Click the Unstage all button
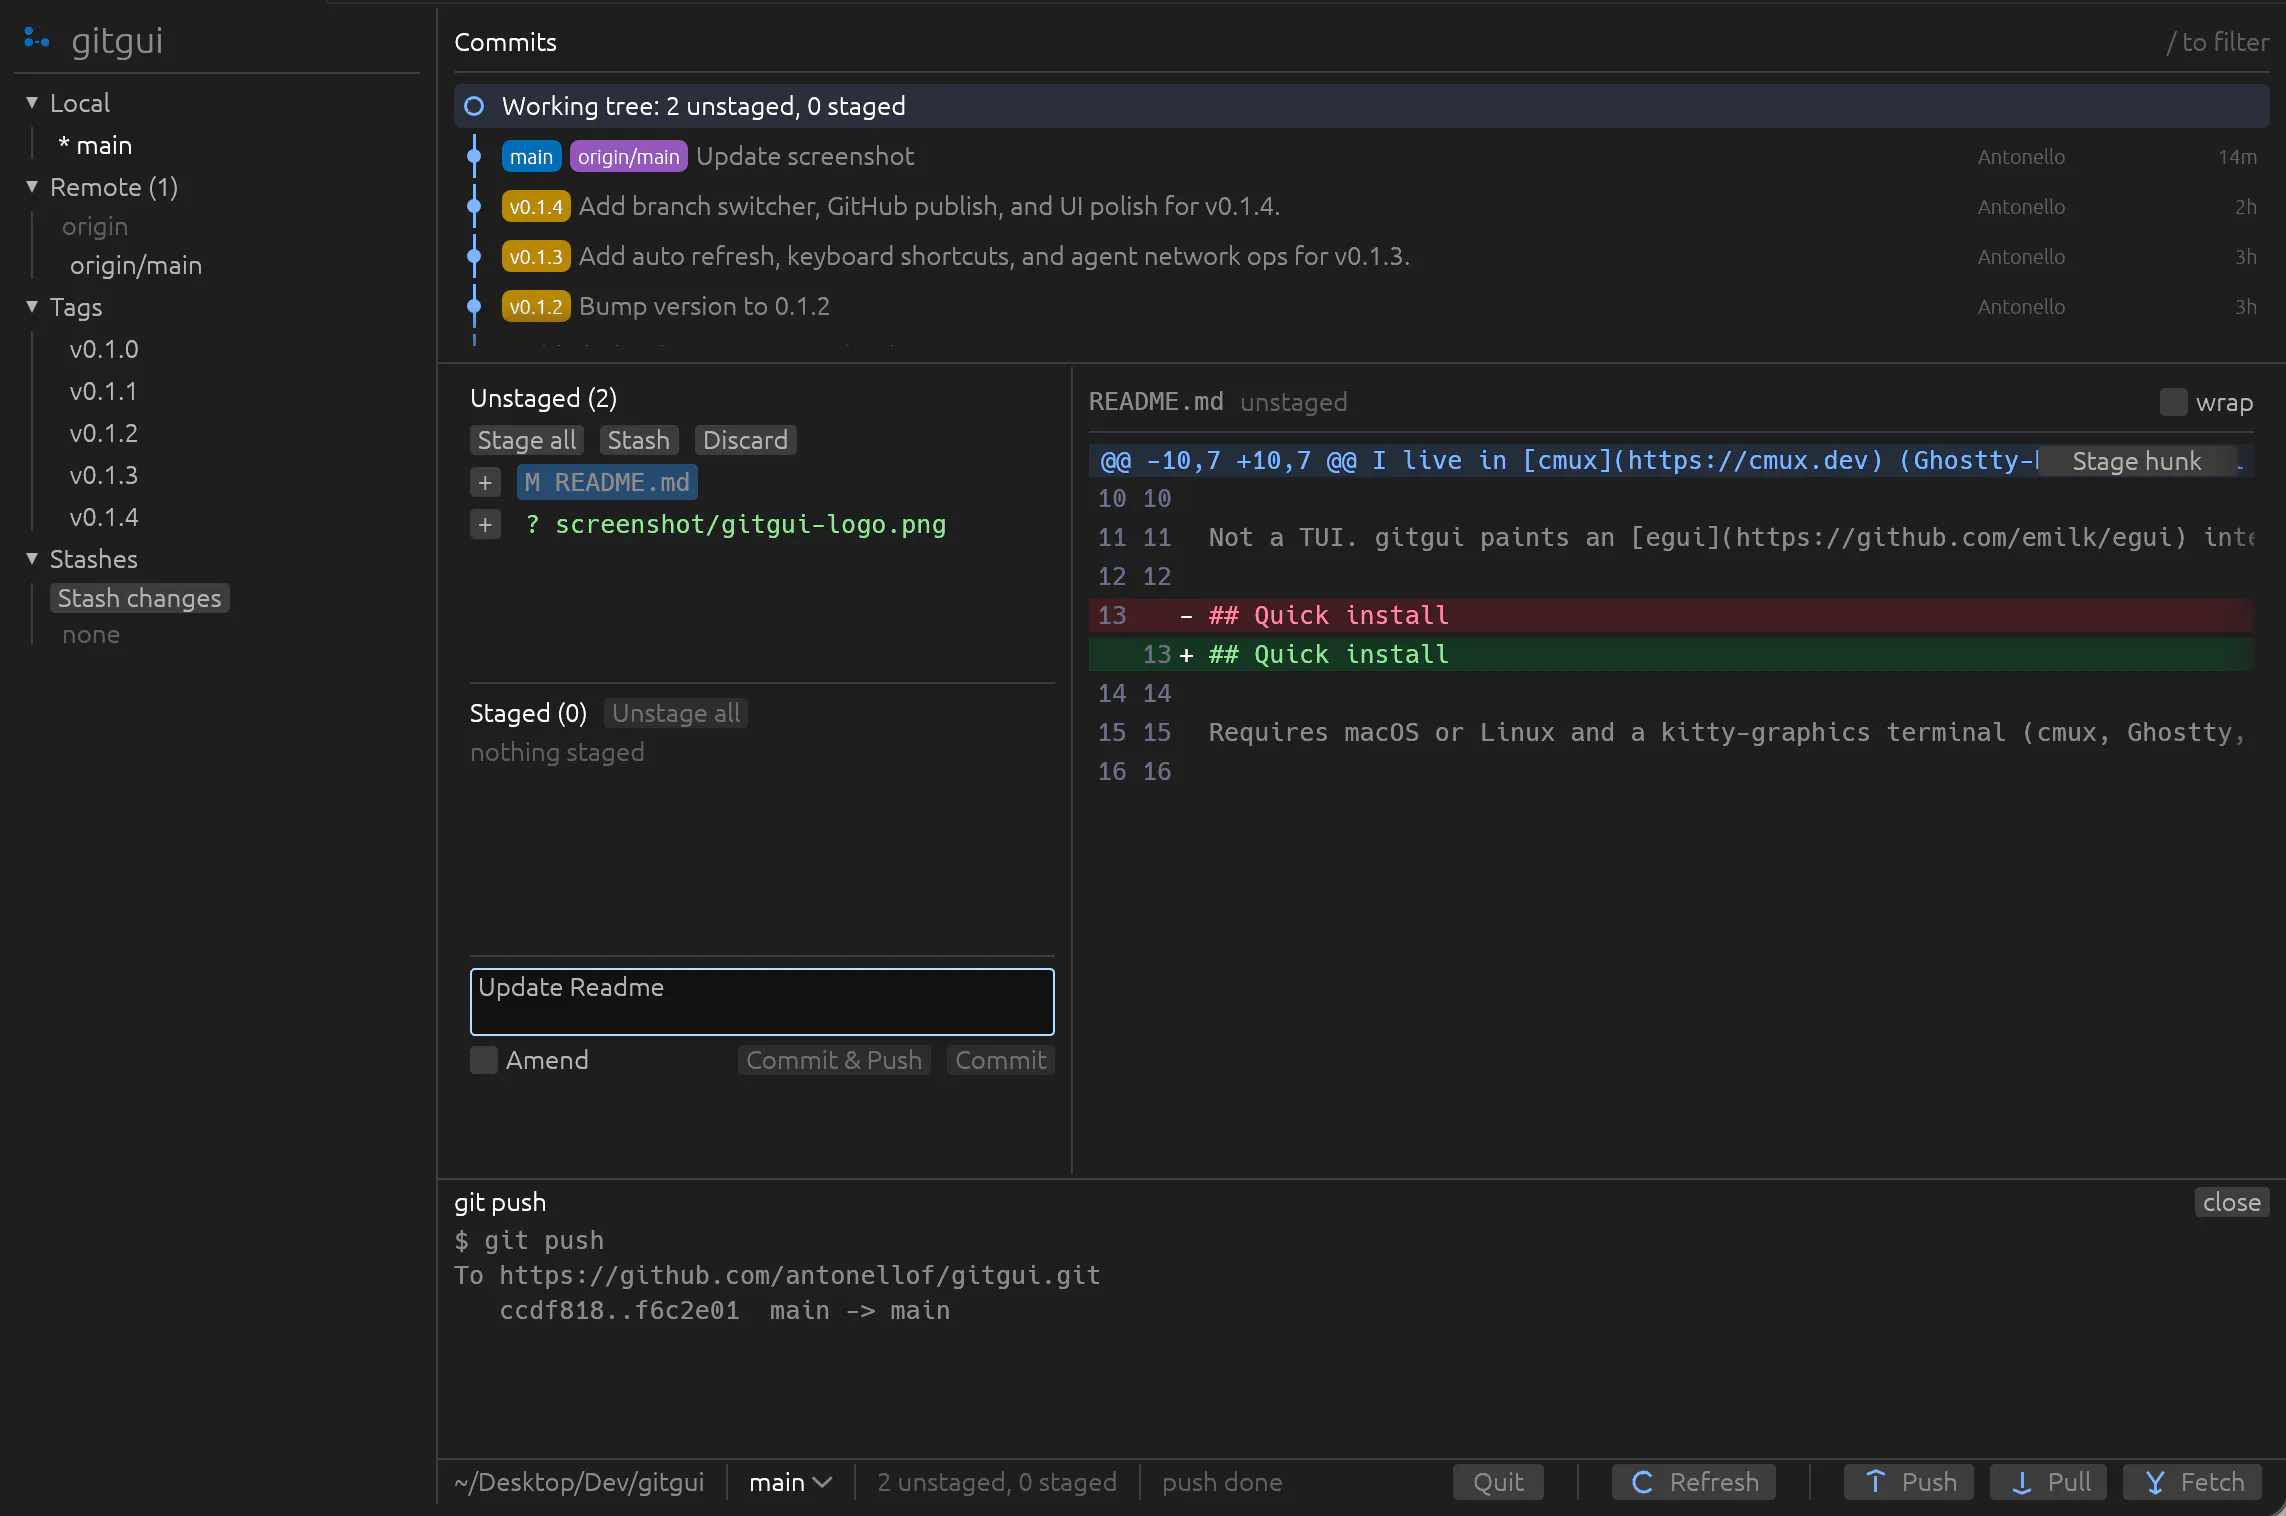Image resolution: width=2286 pixels, height=1516 pixels. click(676, 713)
